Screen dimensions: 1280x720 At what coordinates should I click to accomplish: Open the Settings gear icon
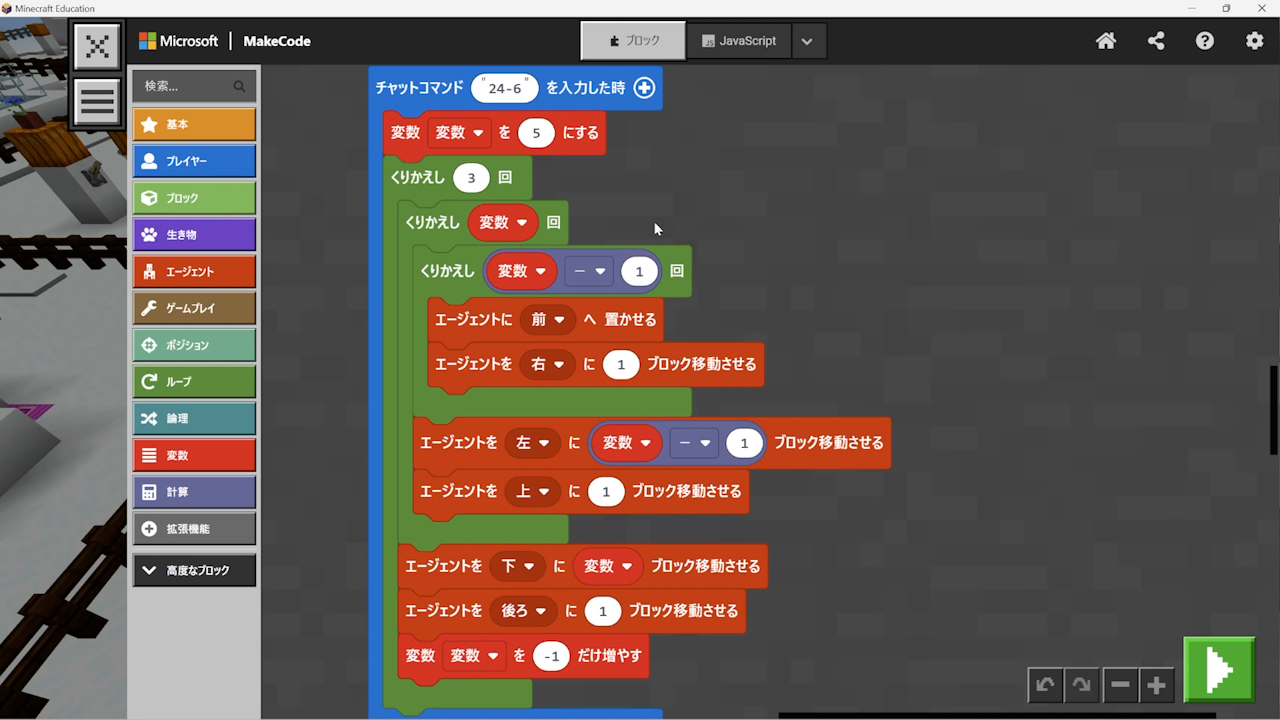point(1254,41)
